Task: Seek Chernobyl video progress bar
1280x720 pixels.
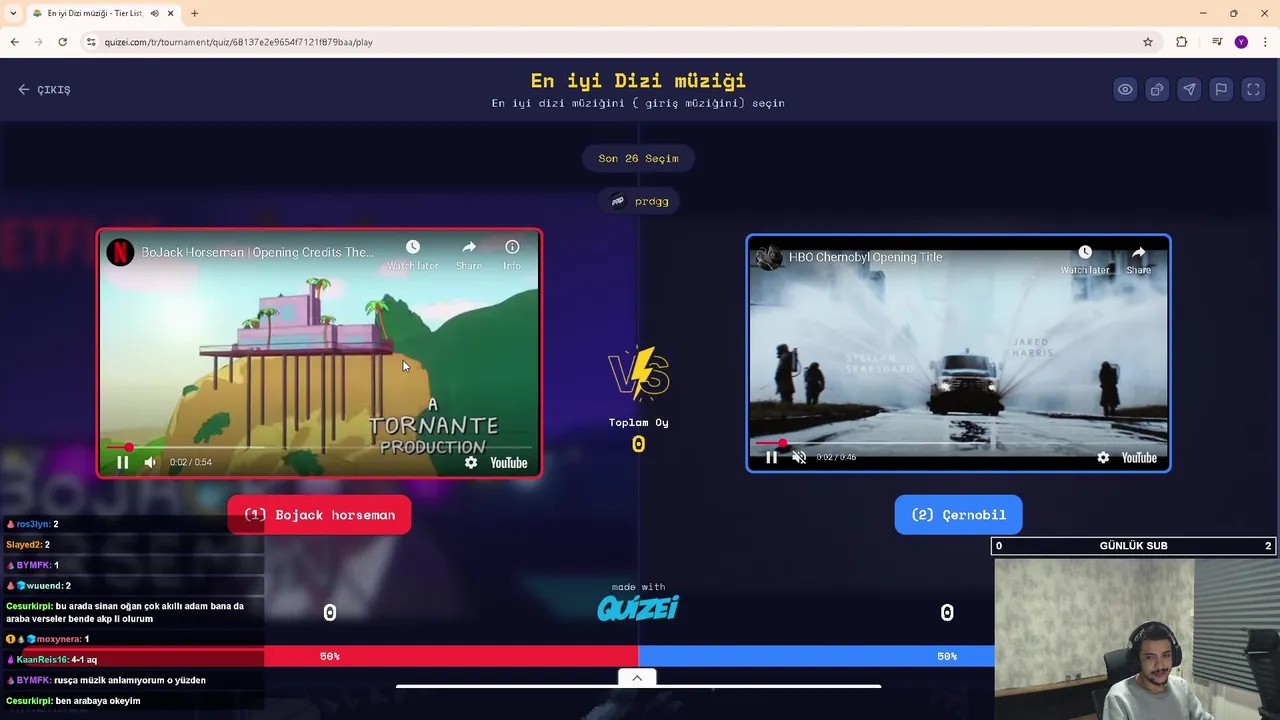Action: click(958, 442)
